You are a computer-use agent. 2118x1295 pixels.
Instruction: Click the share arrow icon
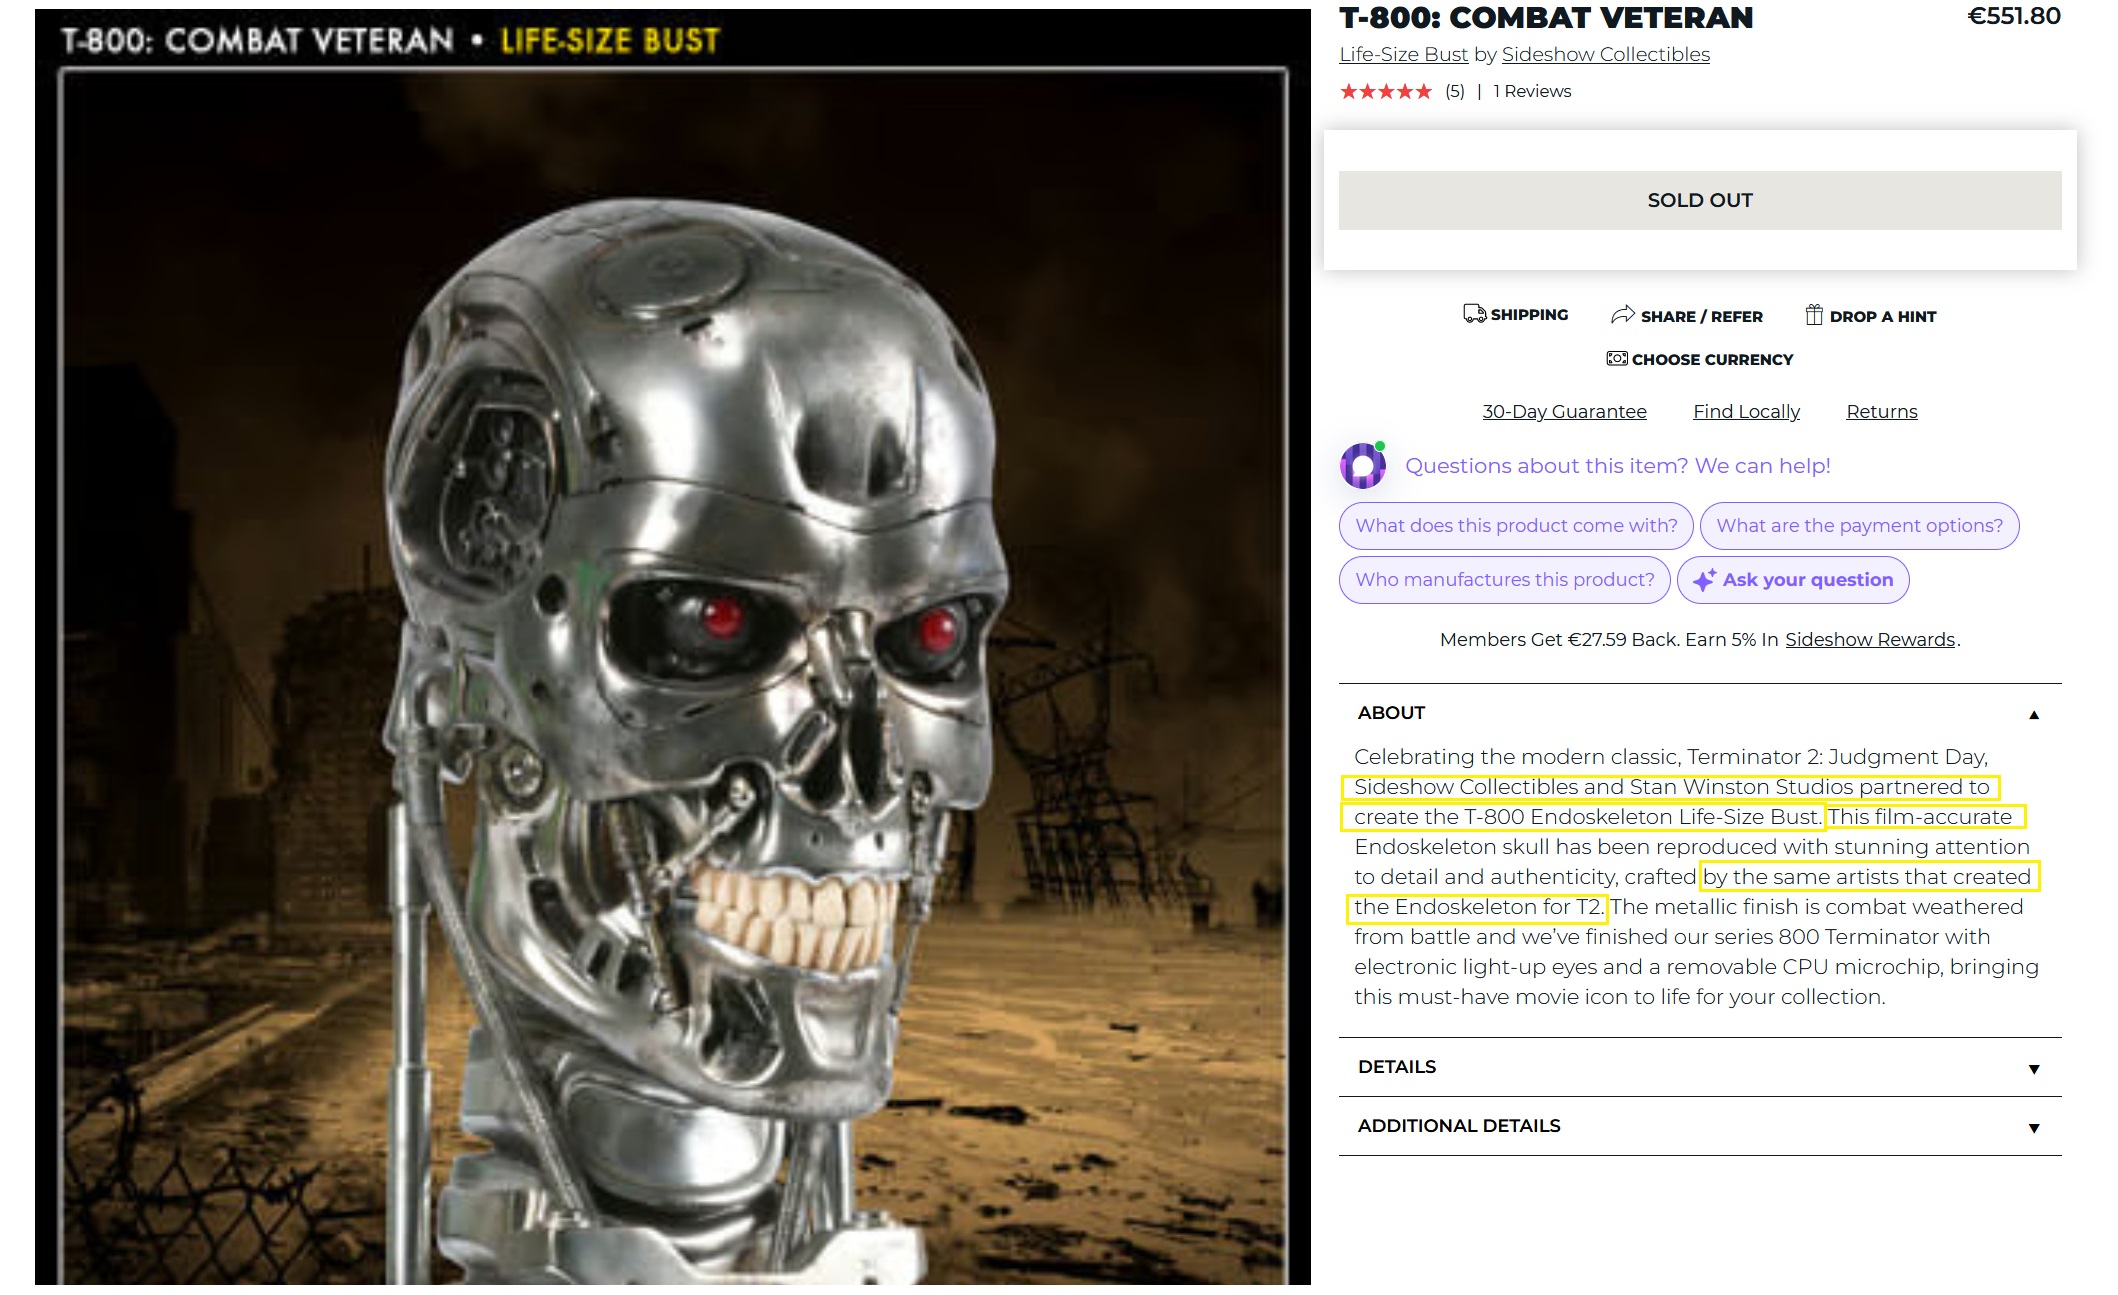[1622, 315]
